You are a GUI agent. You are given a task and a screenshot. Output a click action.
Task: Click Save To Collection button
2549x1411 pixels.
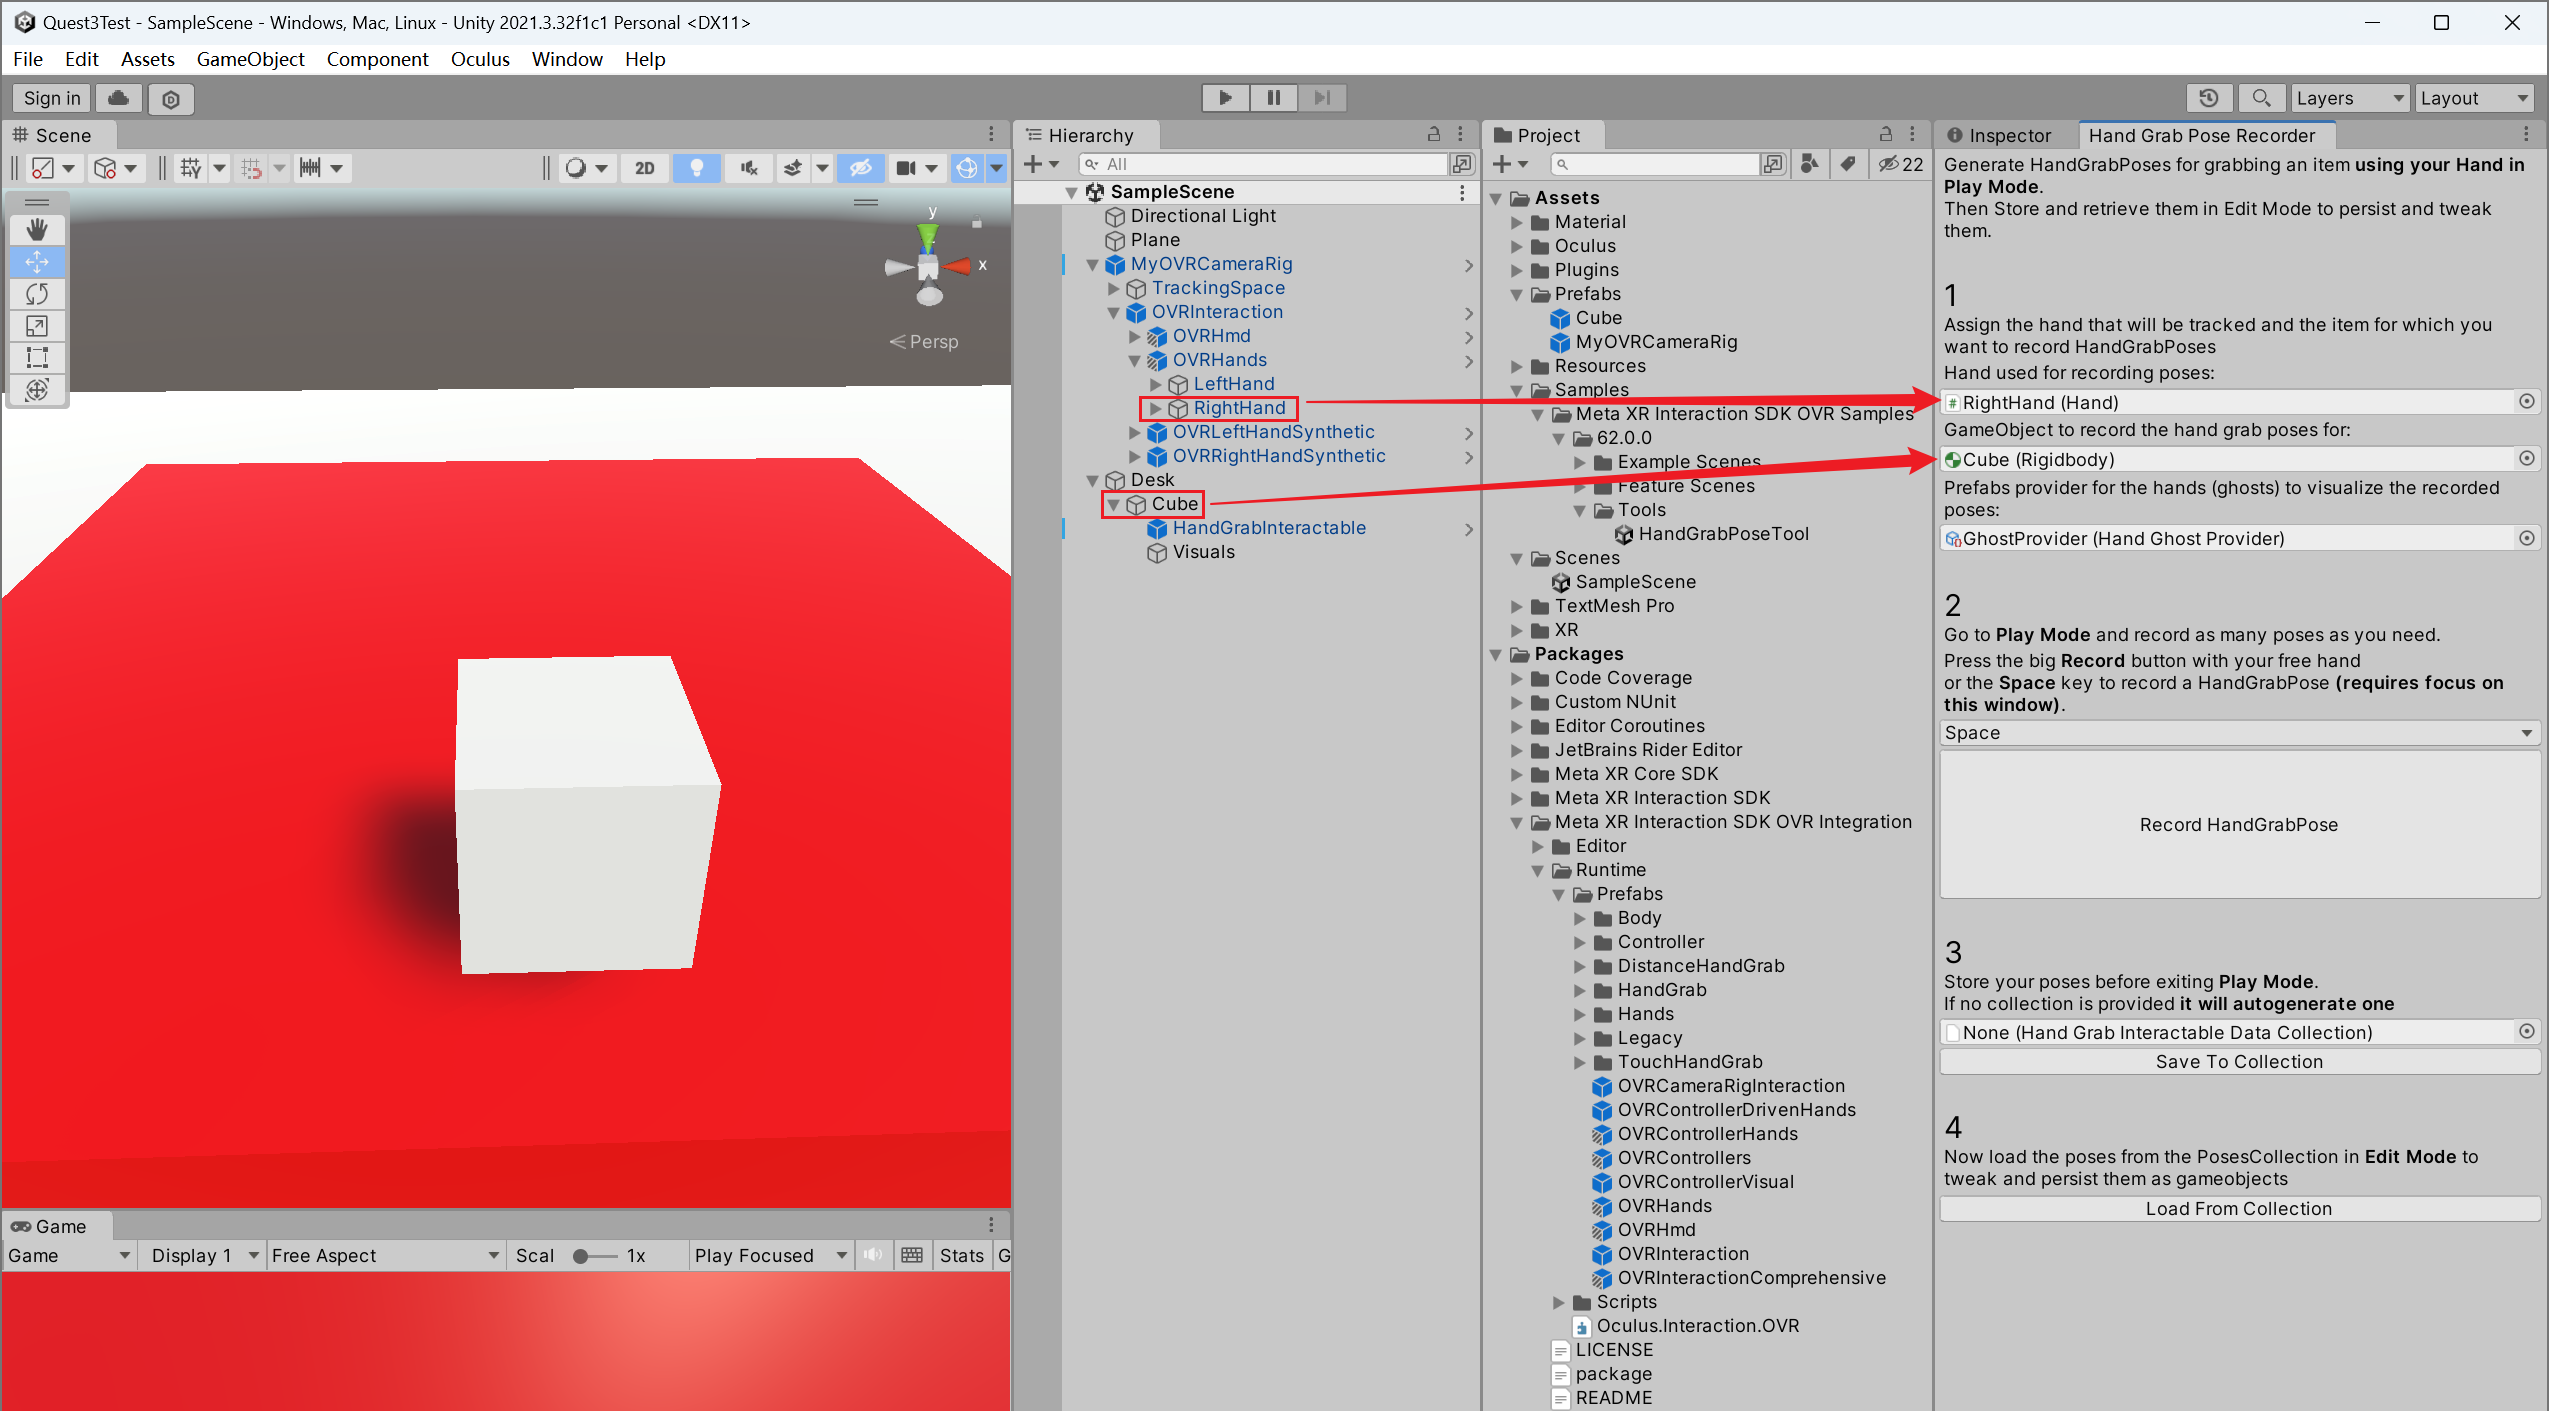[x=2239, y=1062]
